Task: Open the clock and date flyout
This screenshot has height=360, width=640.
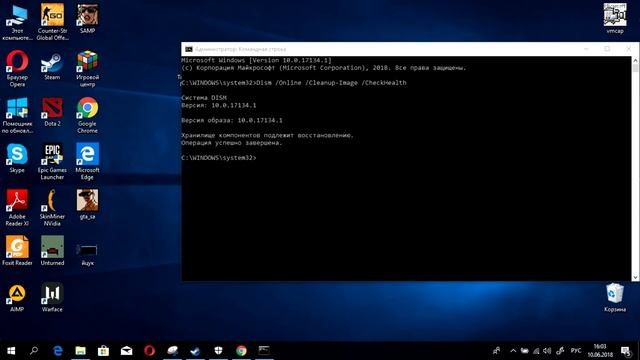Action: pyautogui.click(x=600, y=351)
